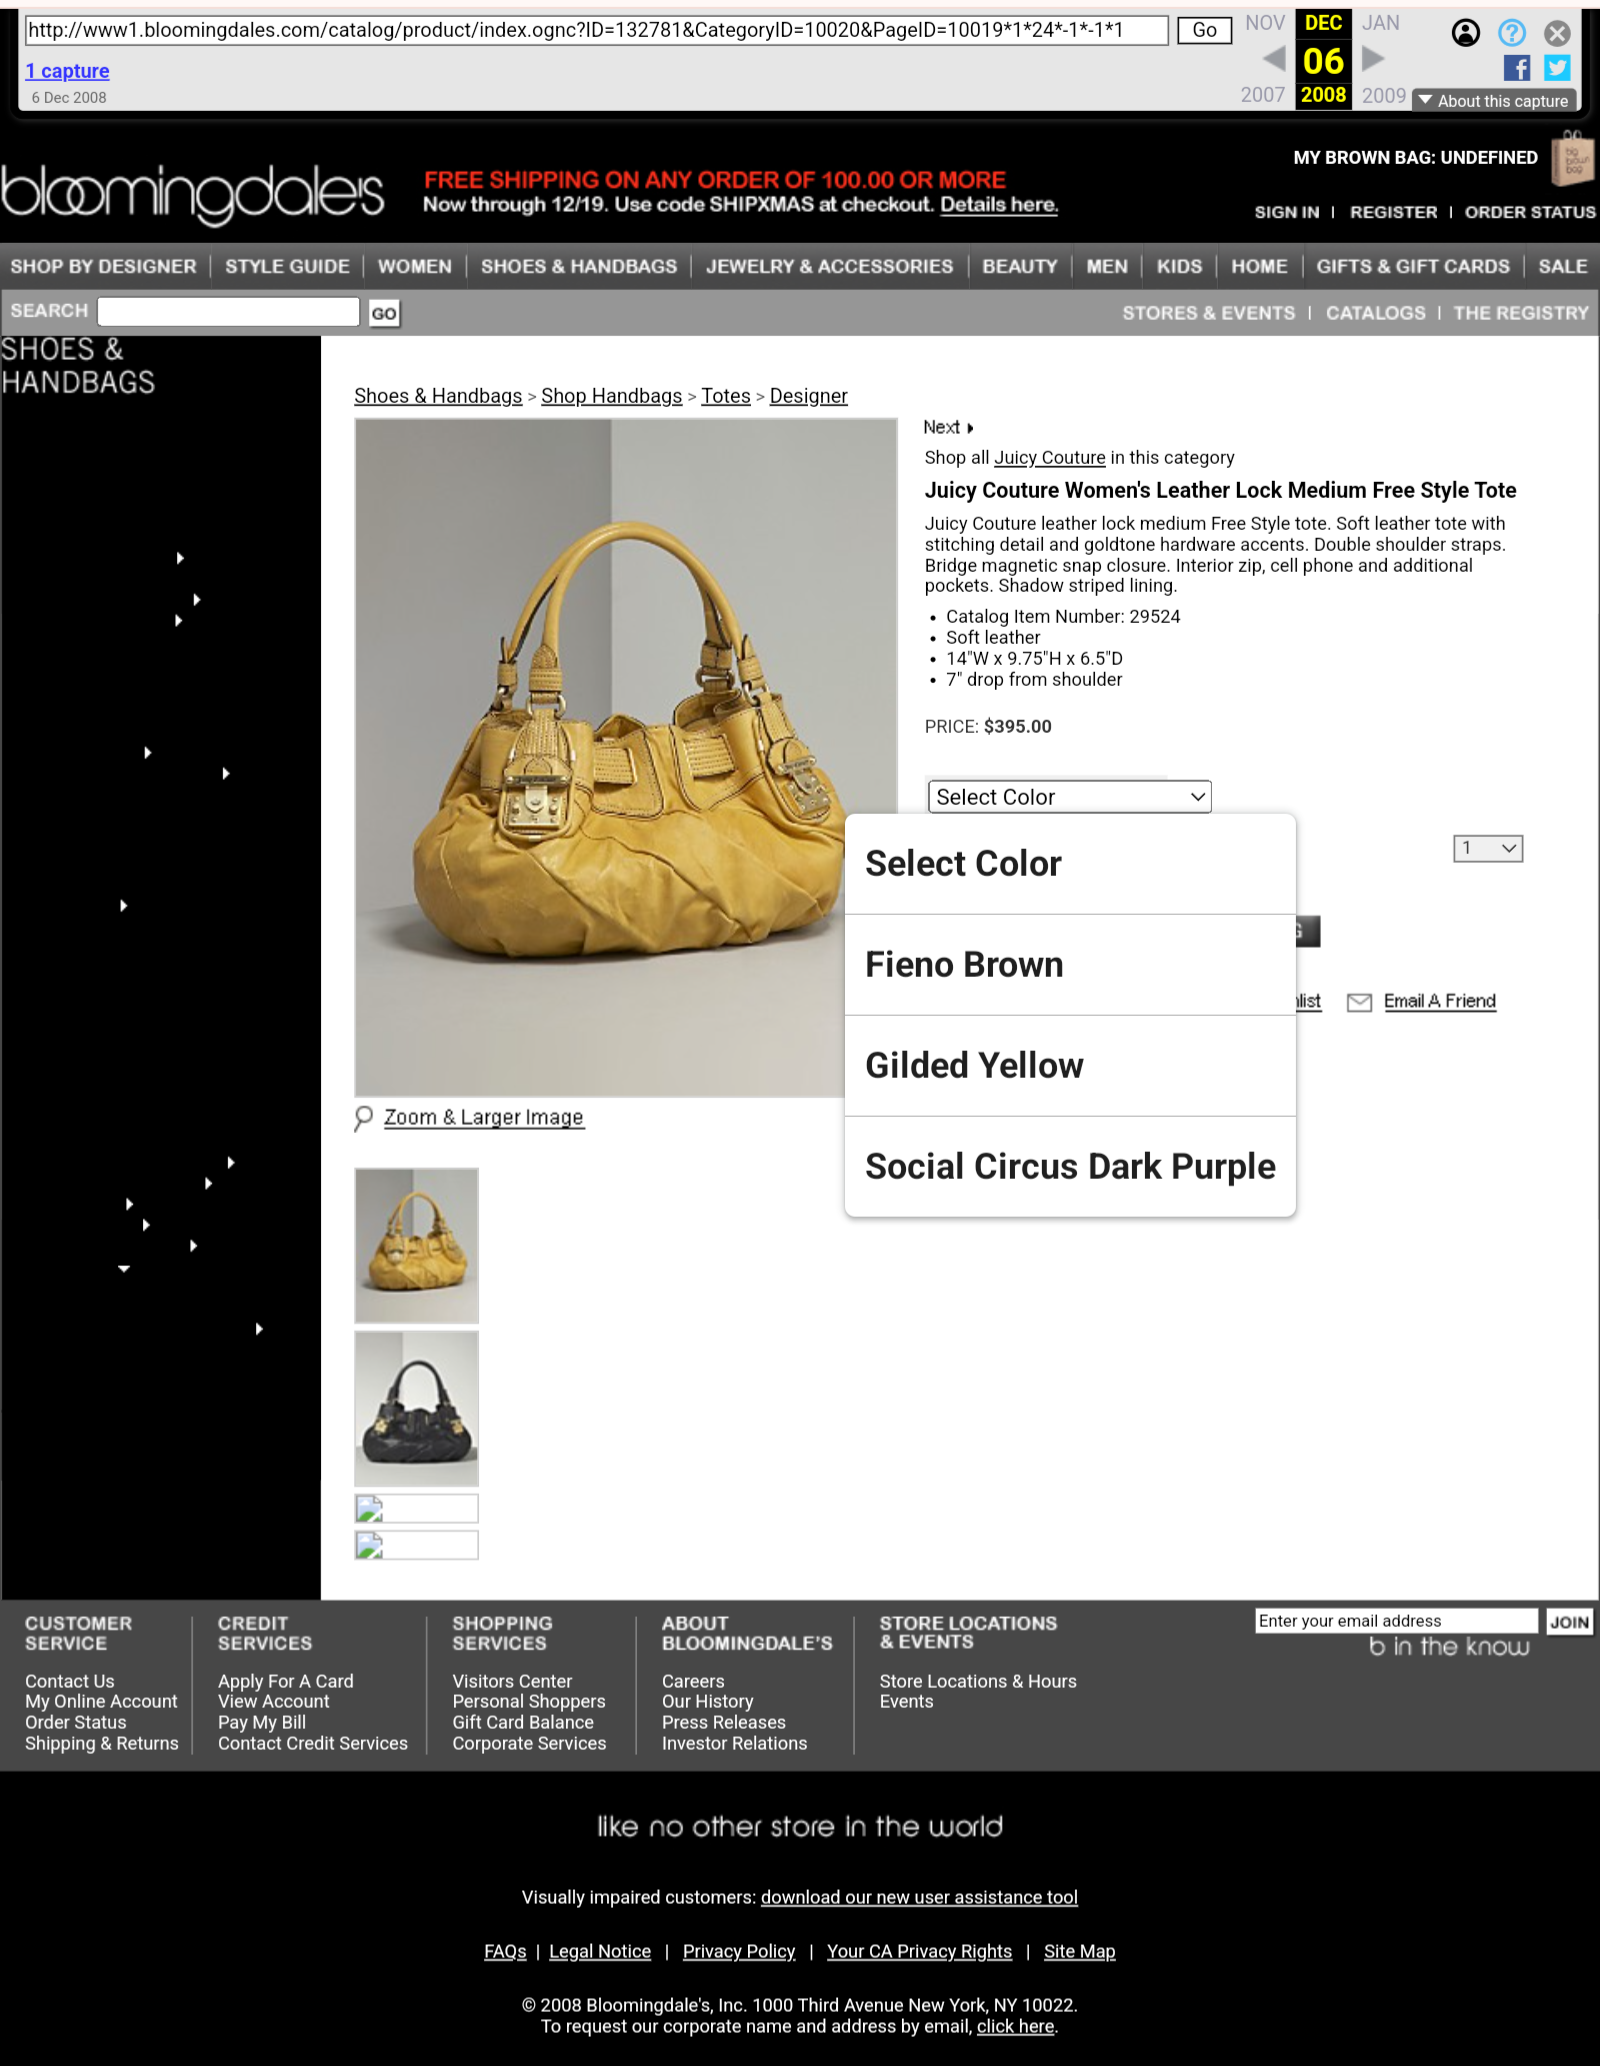Screen dimensions: 1600x2066
Task: Open Jewelry & Accessories menu
Action: [x=829, y=266]
